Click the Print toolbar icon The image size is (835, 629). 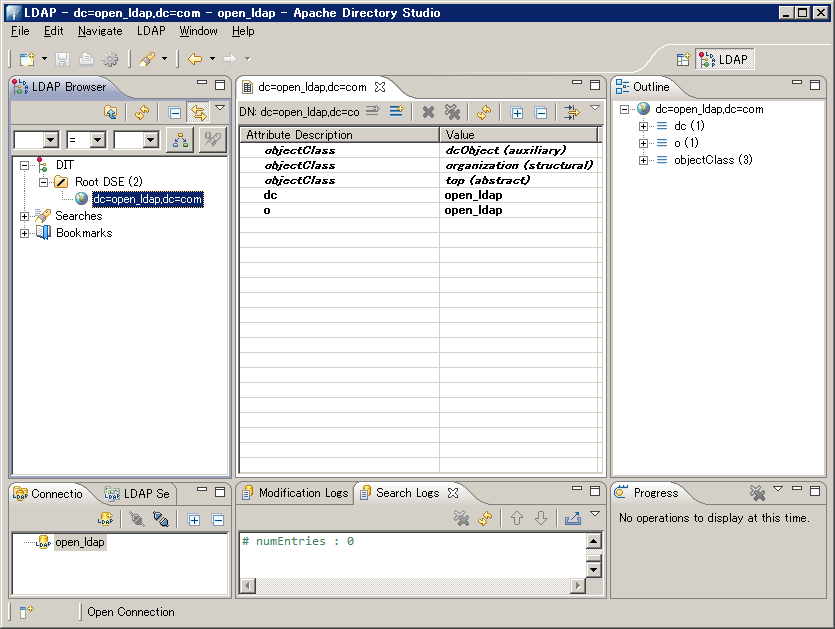pos(86,59)
